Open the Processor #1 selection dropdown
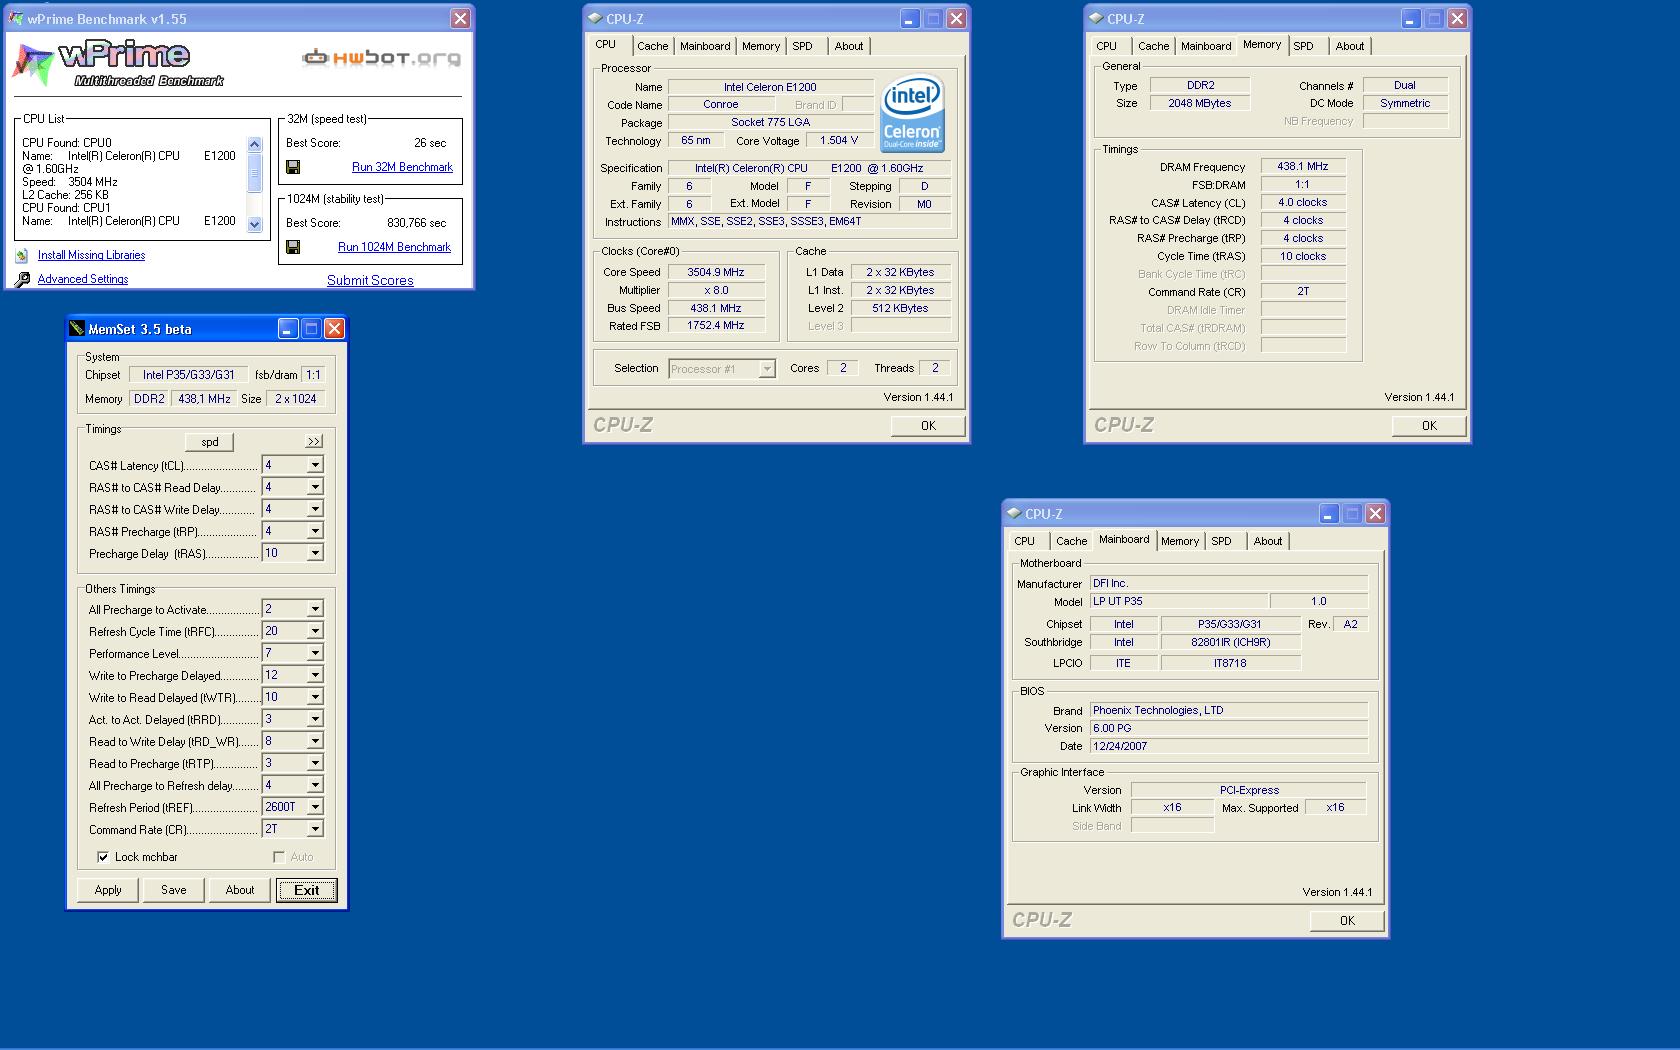Screen dimensions: 1680x1050 tap(767, 369)
